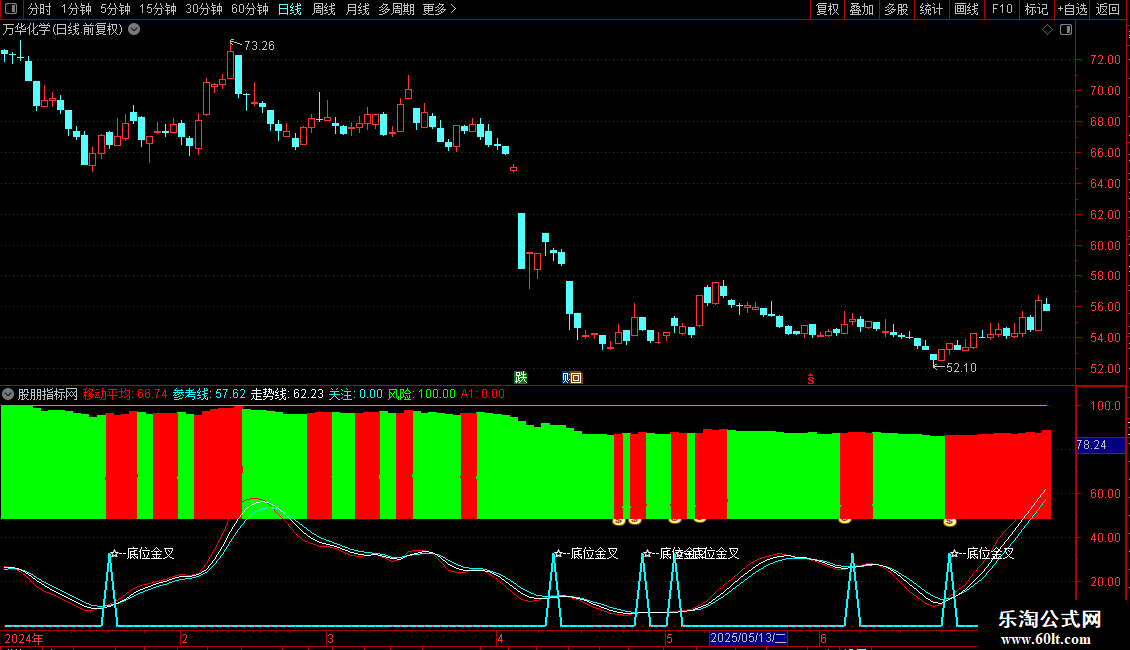Viewport: 1130px width, 650px height.
Task: Click the 叠加 overlay button
Action: coord(862,9)
